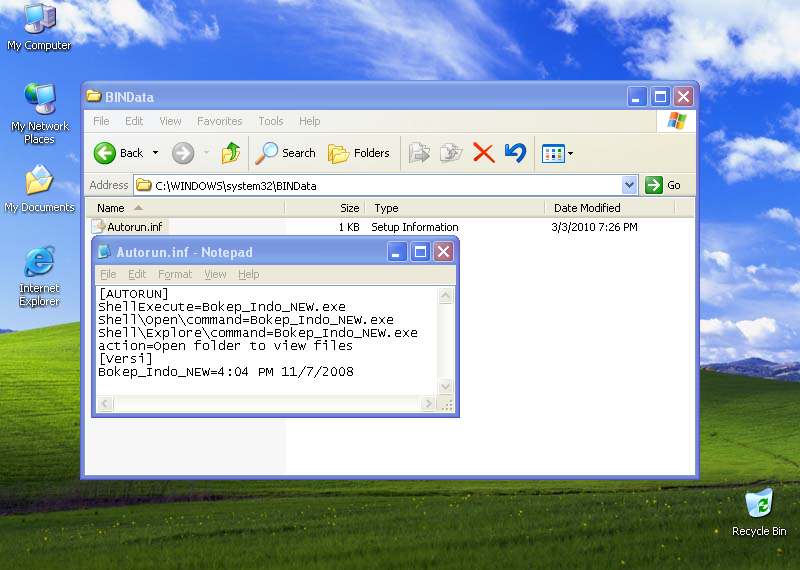Click the red Delete icon in toolbar
Screen dimensions: 800x570
[483, 153]
